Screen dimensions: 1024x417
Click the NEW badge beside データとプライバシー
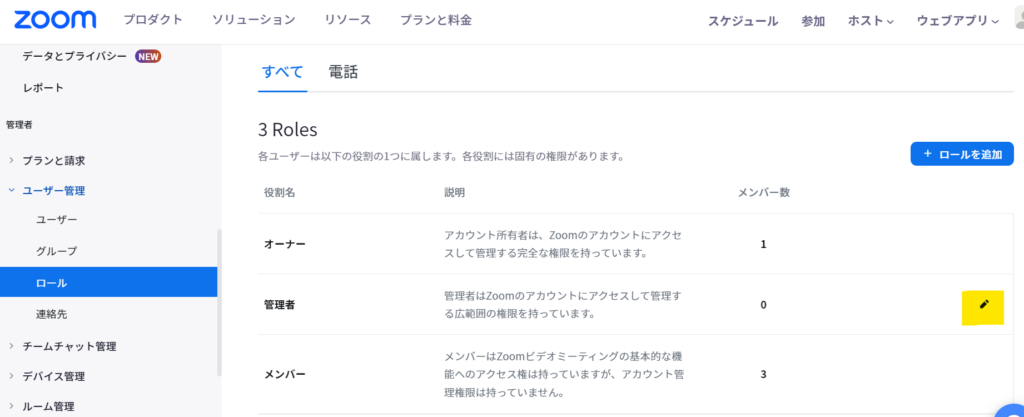(148, 56)
